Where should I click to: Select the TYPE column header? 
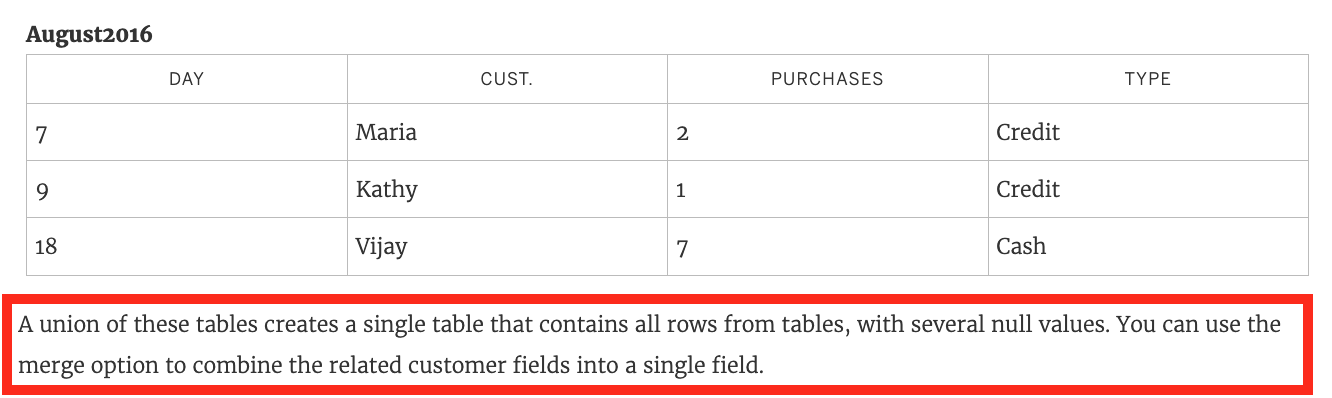1148,79
